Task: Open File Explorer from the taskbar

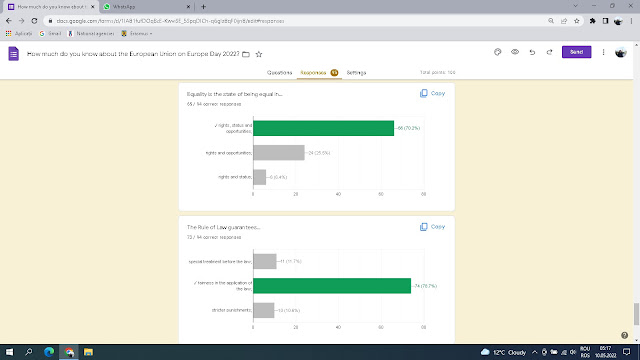Action: pos(88,352)
